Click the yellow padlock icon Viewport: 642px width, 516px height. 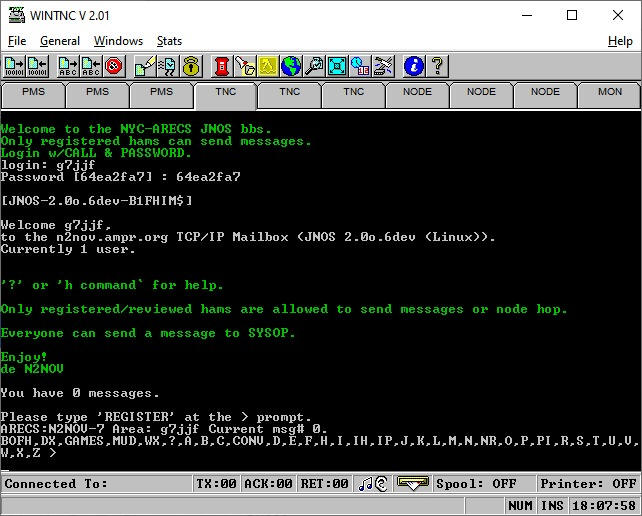coord(191,66)
